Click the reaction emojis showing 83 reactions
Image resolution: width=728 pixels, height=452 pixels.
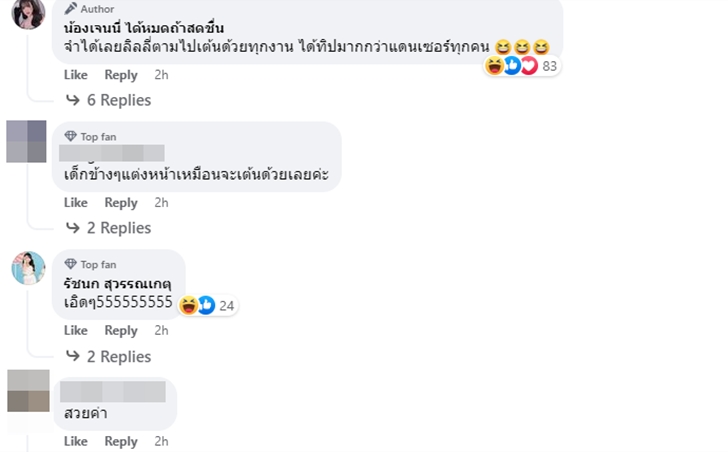(511, 66)
